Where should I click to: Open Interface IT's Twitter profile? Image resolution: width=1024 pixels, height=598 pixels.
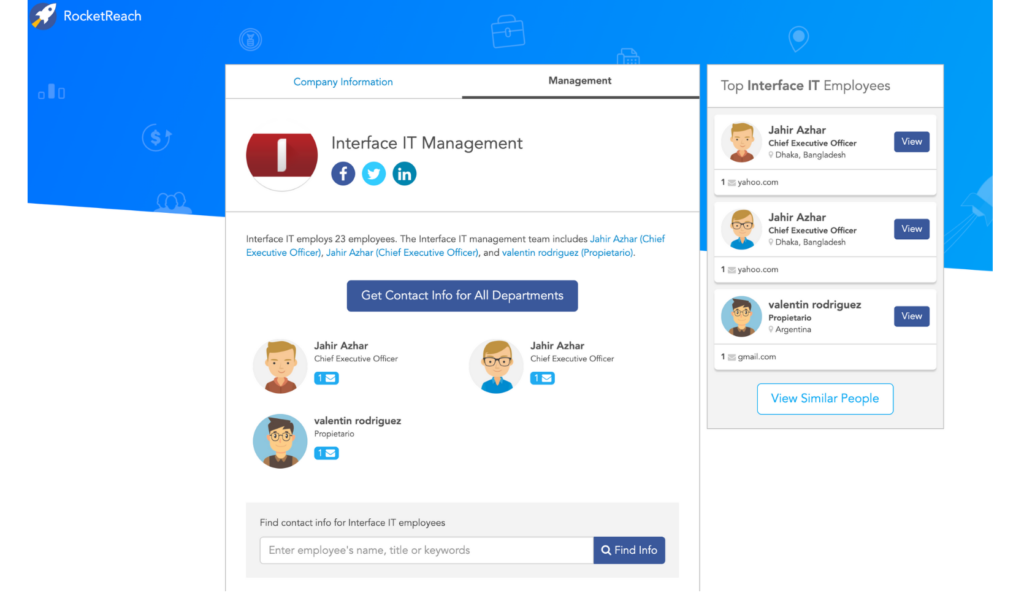tap(374, 173)
